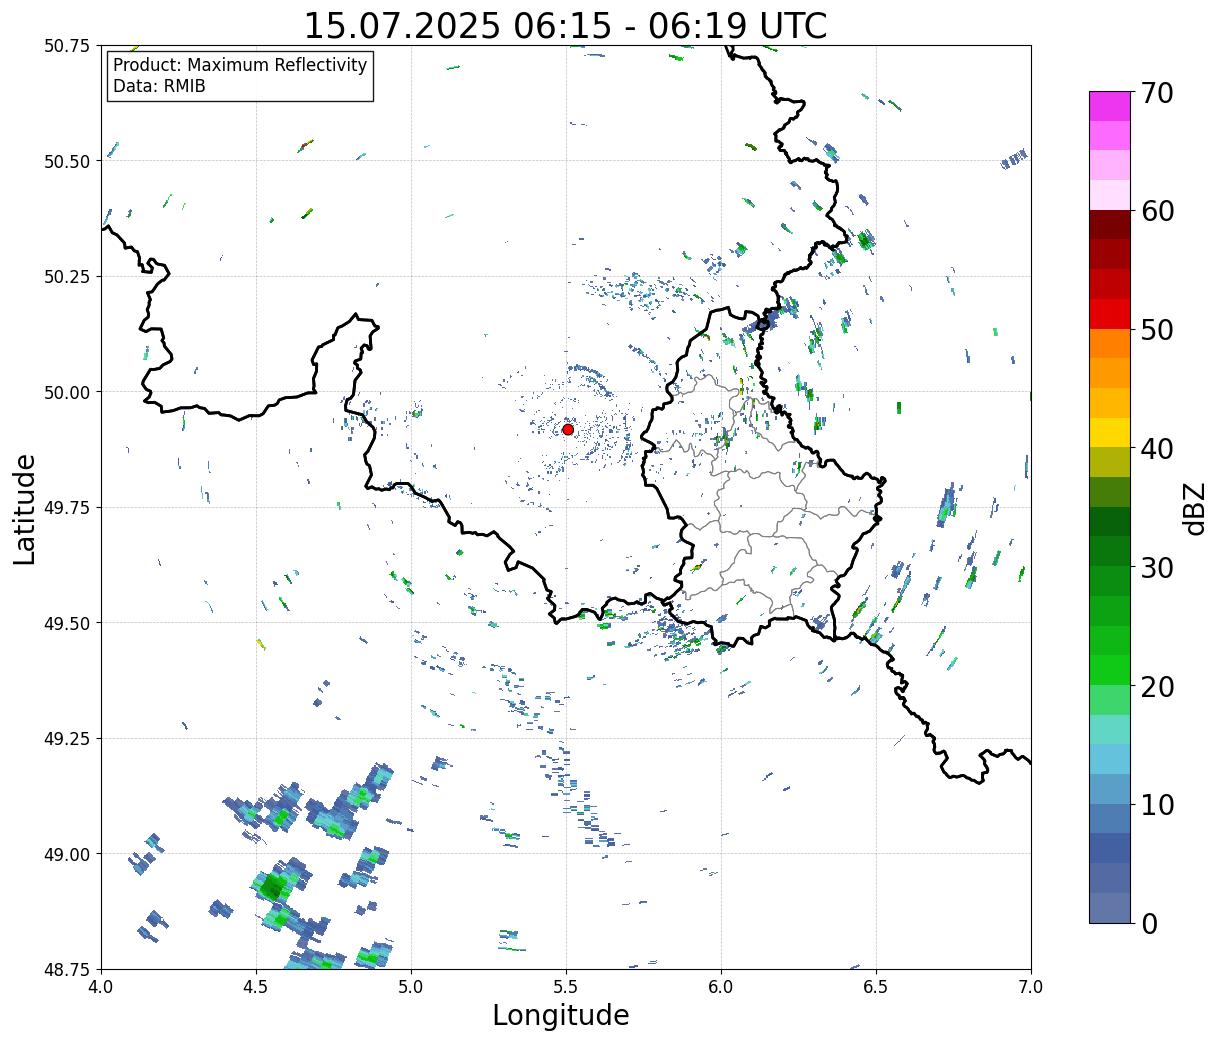
Task: Click the 'dBZ' colorbar label
Action: coord(1194,507)
